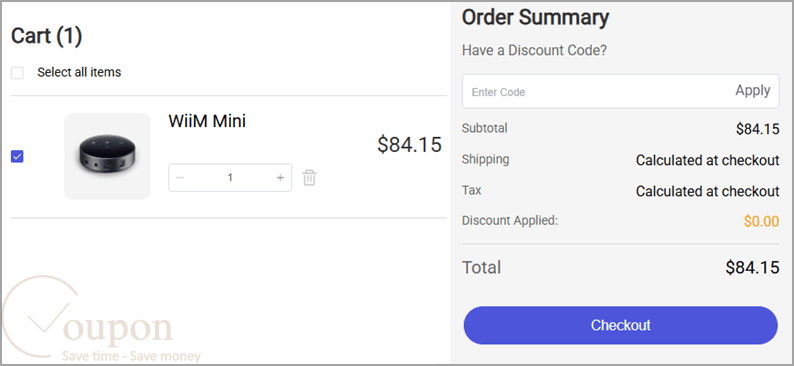Open the WiiM Mini product title
This screenshot has height=366, width=794.
[x=207, y=121]
